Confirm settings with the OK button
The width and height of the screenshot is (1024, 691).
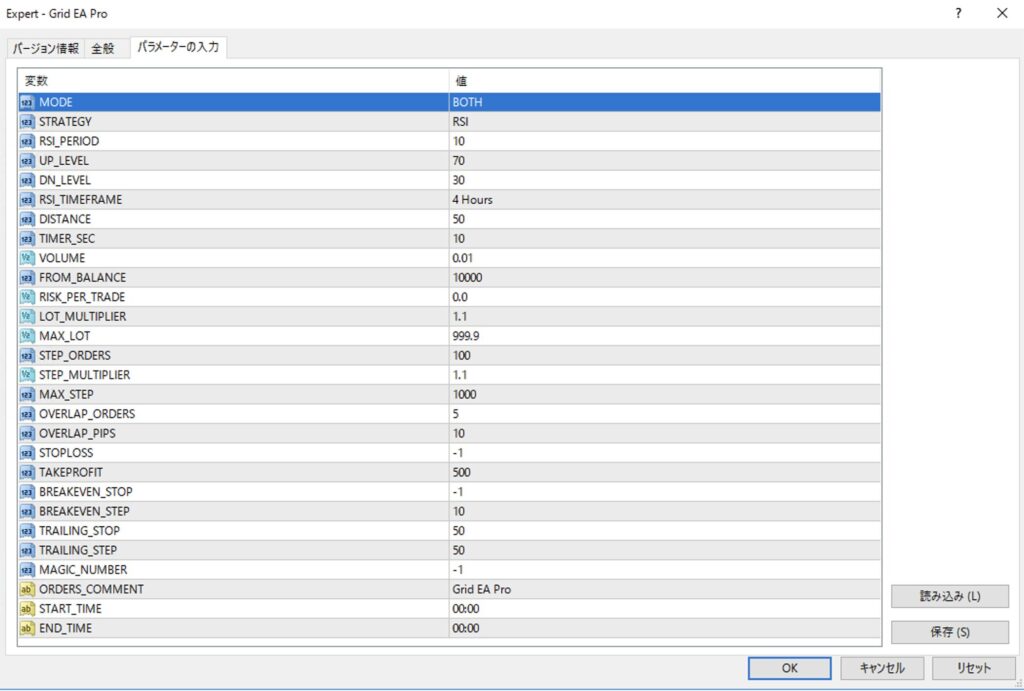click(x=790, y=668)
